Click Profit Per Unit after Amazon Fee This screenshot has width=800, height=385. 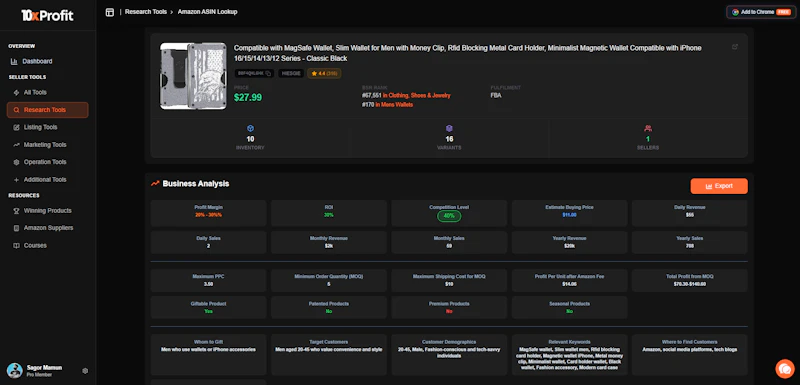coord(569,280)
